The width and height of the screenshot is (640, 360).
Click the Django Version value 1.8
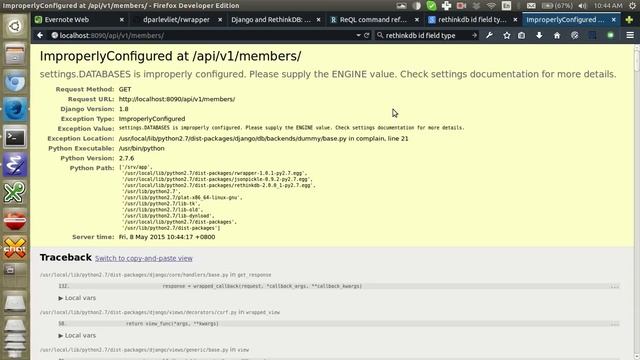coord(124,109)
